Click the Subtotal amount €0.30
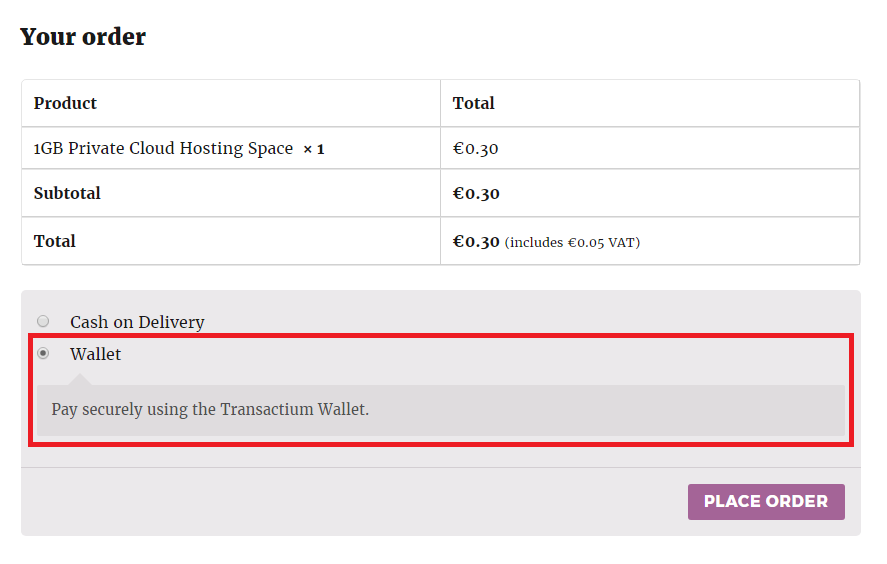Image resolution: width=887 pixels, height=564 pixels. tap(476, 193)
